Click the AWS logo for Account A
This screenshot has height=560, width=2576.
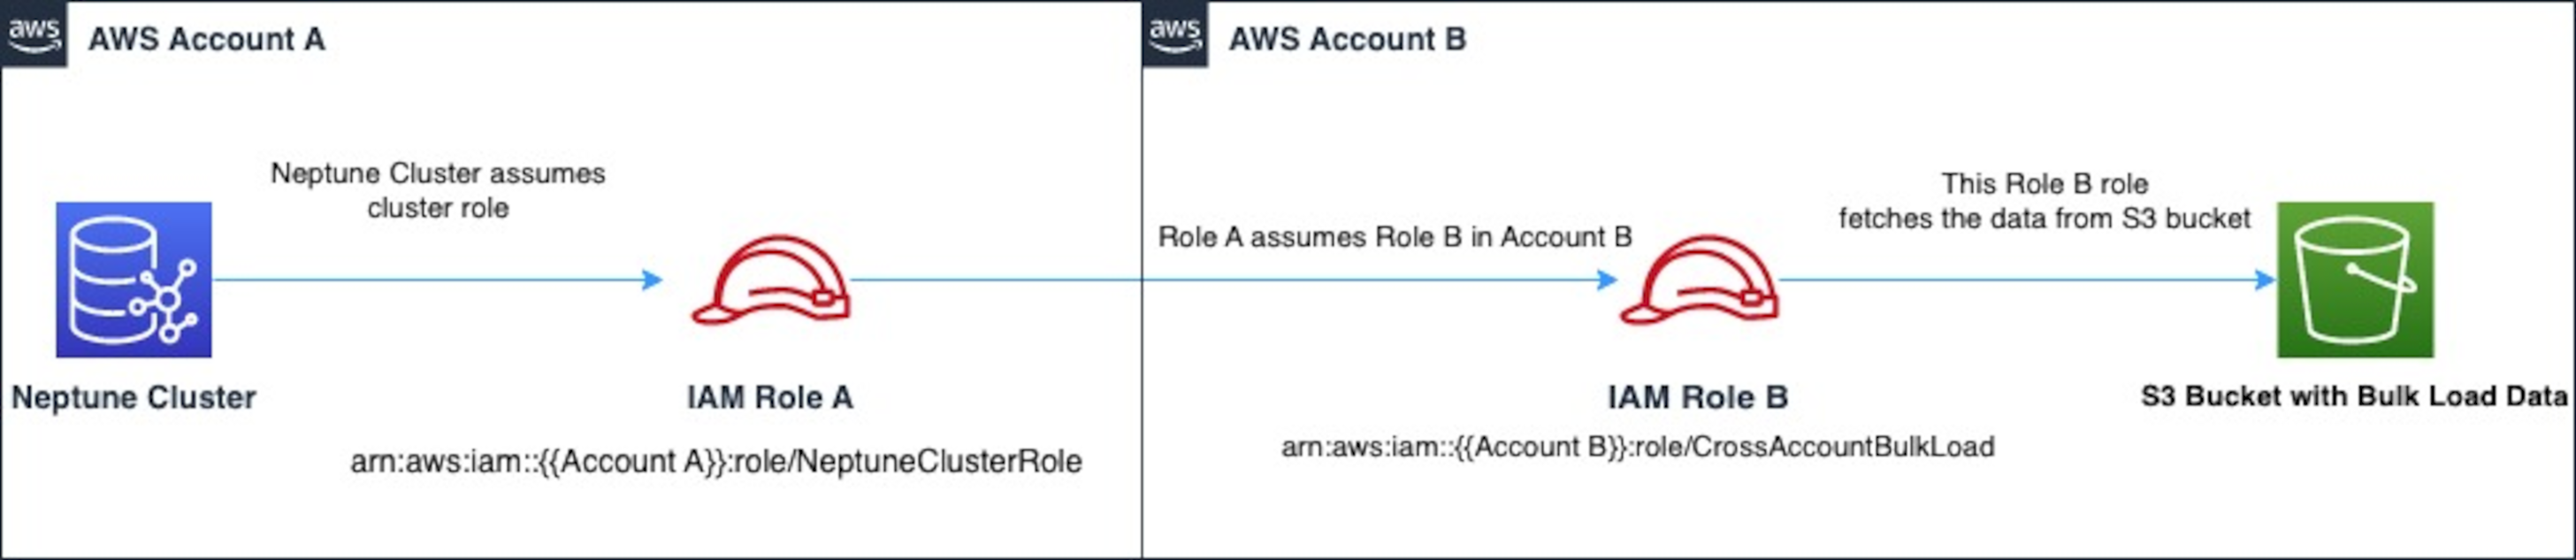click(34, 33)
